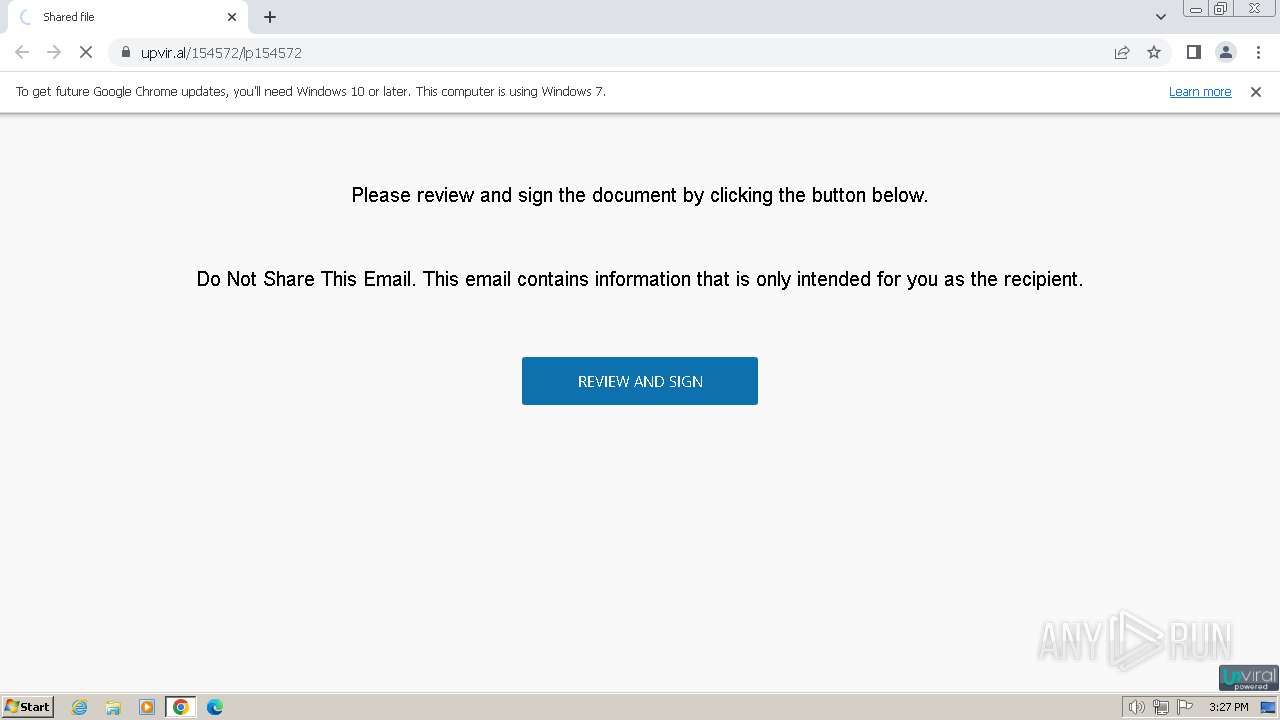Restore down the Chrome window
Viewport: 1280px width, 720px height.
click(1221, 9)
